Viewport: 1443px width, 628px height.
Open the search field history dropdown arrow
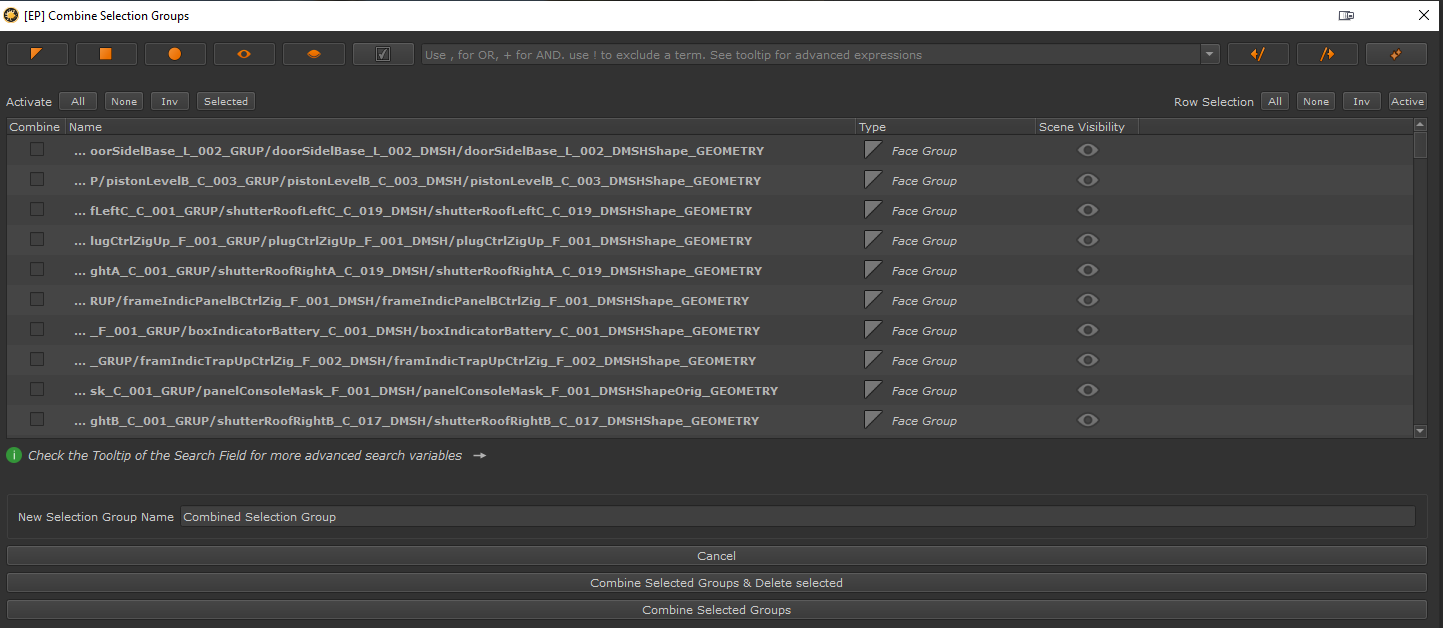[1209, 54]
